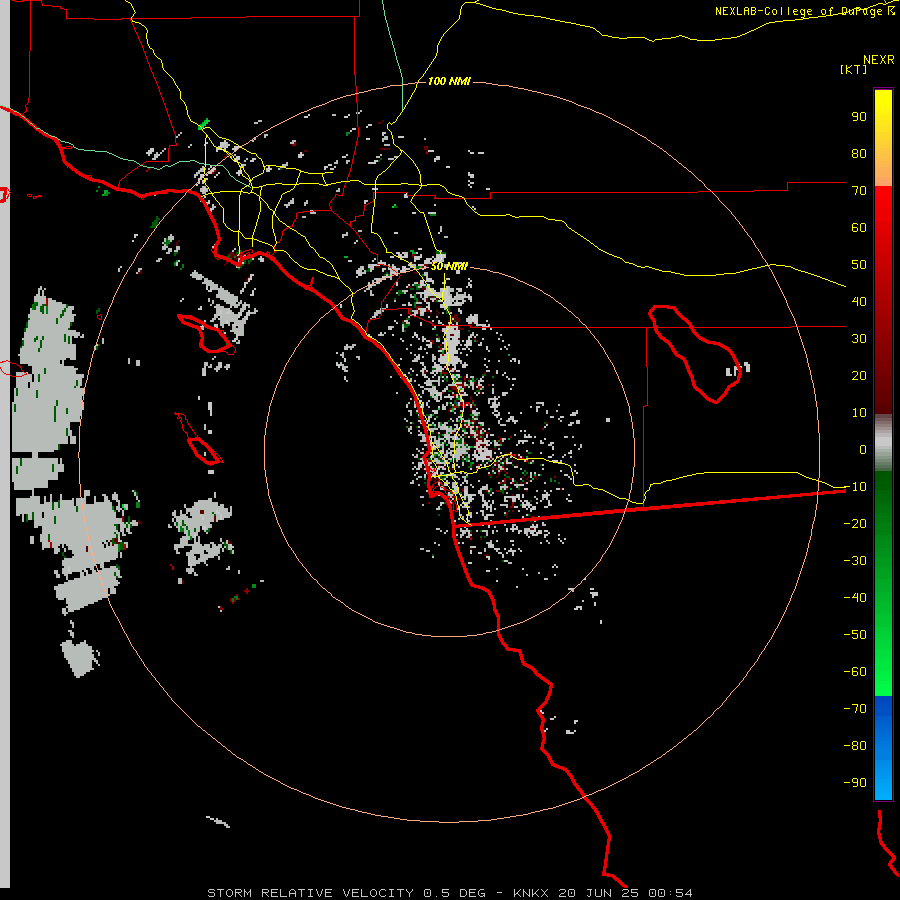Click the 100 NMI range ring label
Screen dimensions: 900x900
(x=449, y=81)
